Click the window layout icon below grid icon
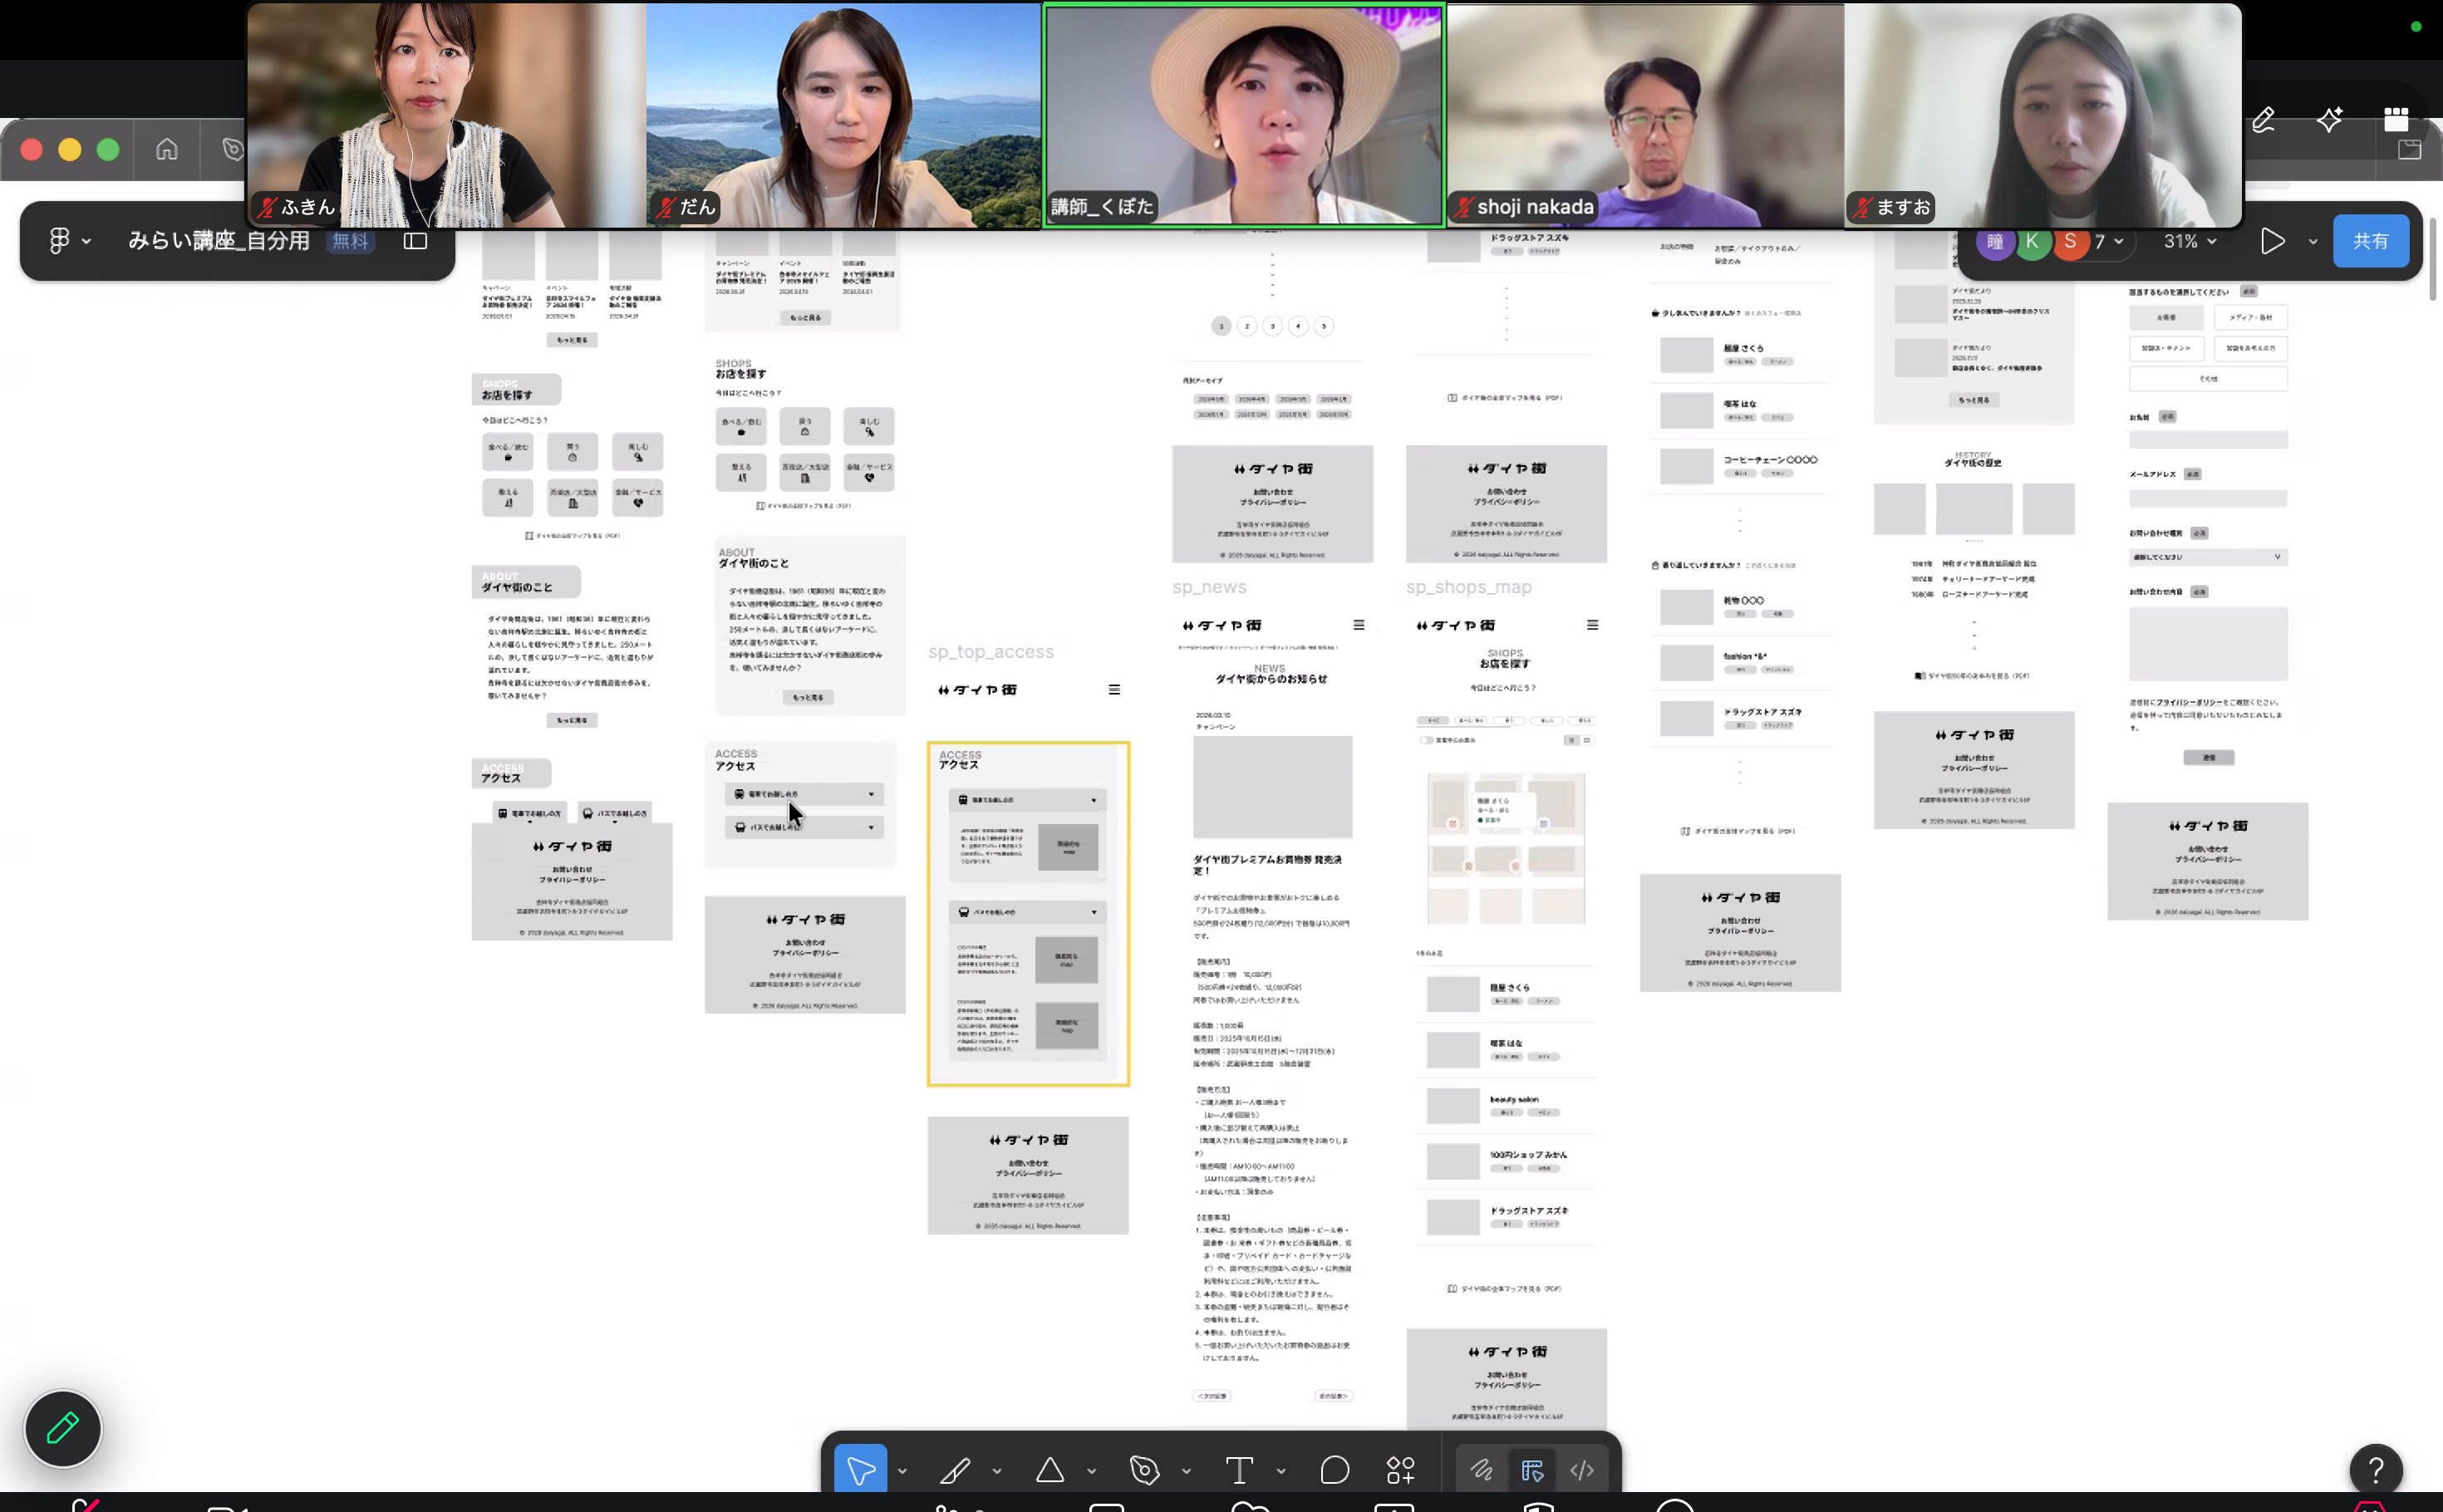 [2409, 150]
